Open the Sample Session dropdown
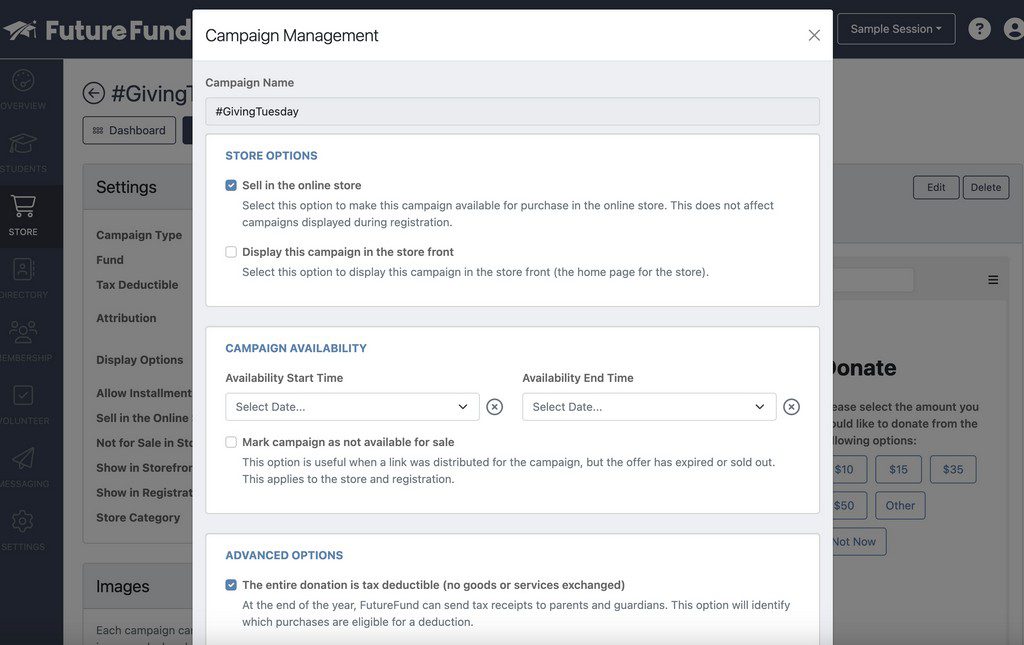1024x645 pixels. click(x=896, y=29)
